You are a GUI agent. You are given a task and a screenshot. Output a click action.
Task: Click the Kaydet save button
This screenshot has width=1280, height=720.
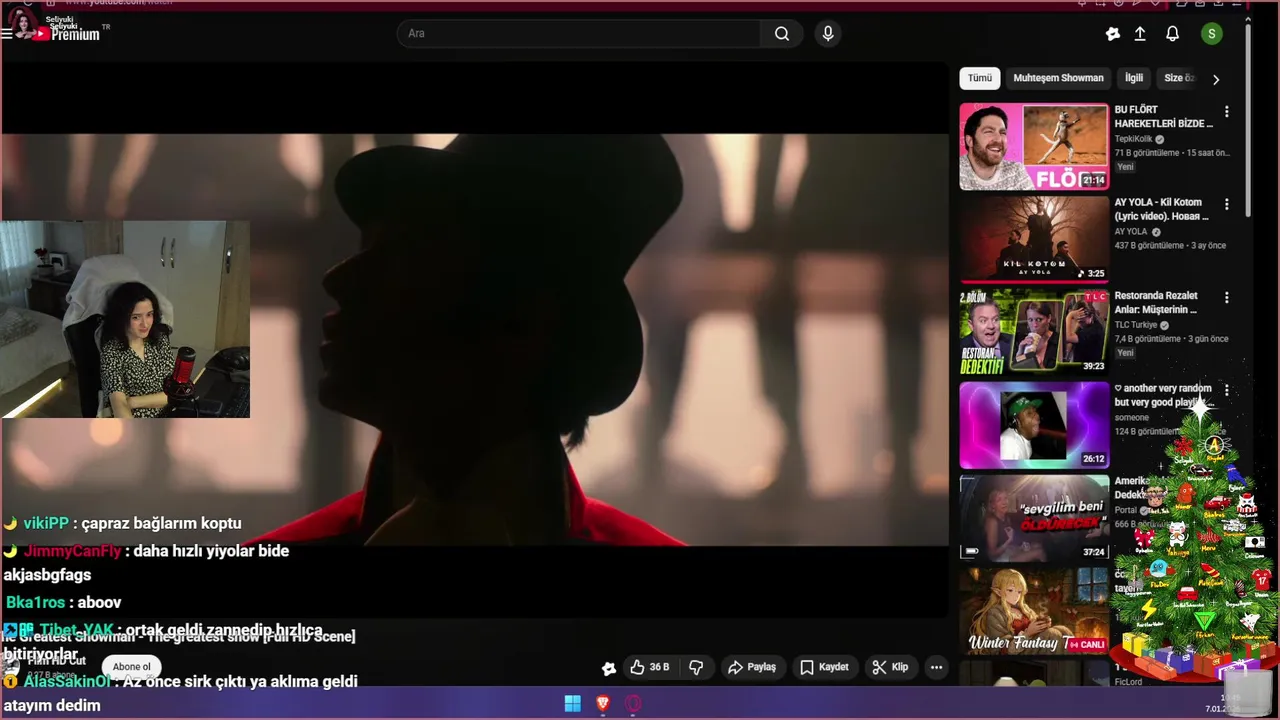[824, 667]
